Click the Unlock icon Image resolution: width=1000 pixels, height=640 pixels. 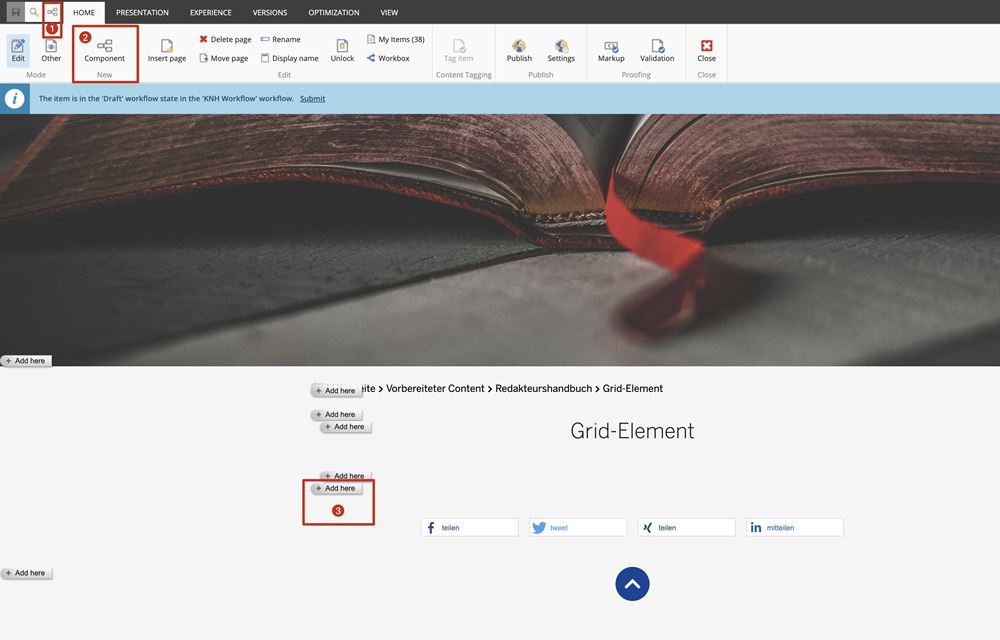tap(342, 50)
